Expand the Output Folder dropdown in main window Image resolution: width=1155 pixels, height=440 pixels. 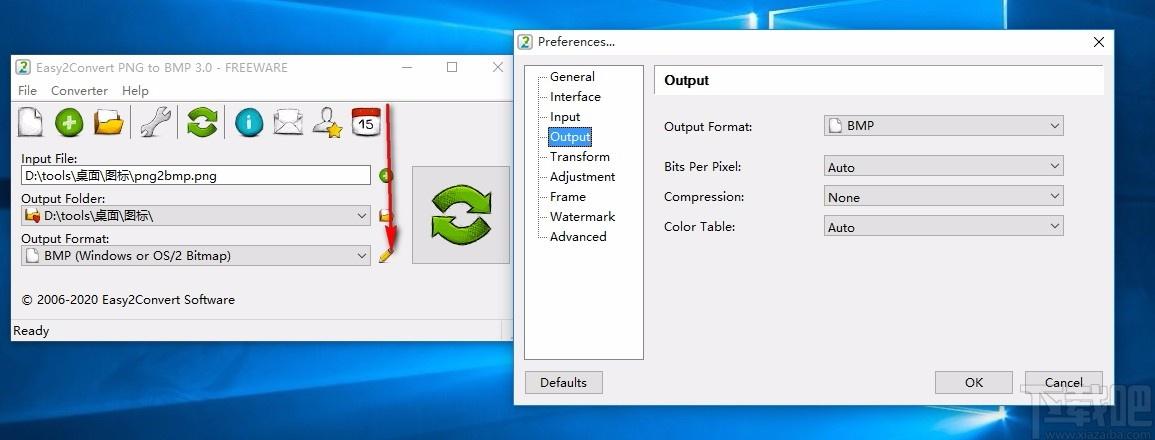coord(196,215)
